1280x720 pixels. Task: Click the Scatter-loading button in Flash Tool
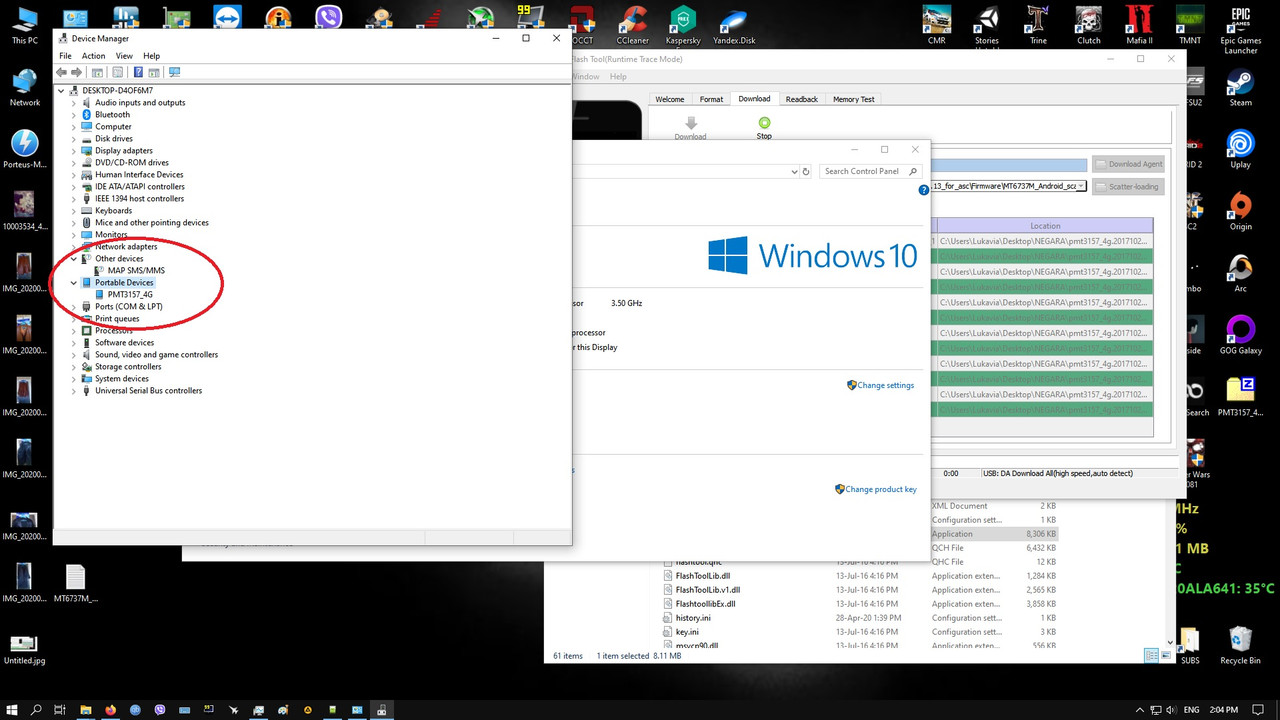click(x=1129, y=186)
